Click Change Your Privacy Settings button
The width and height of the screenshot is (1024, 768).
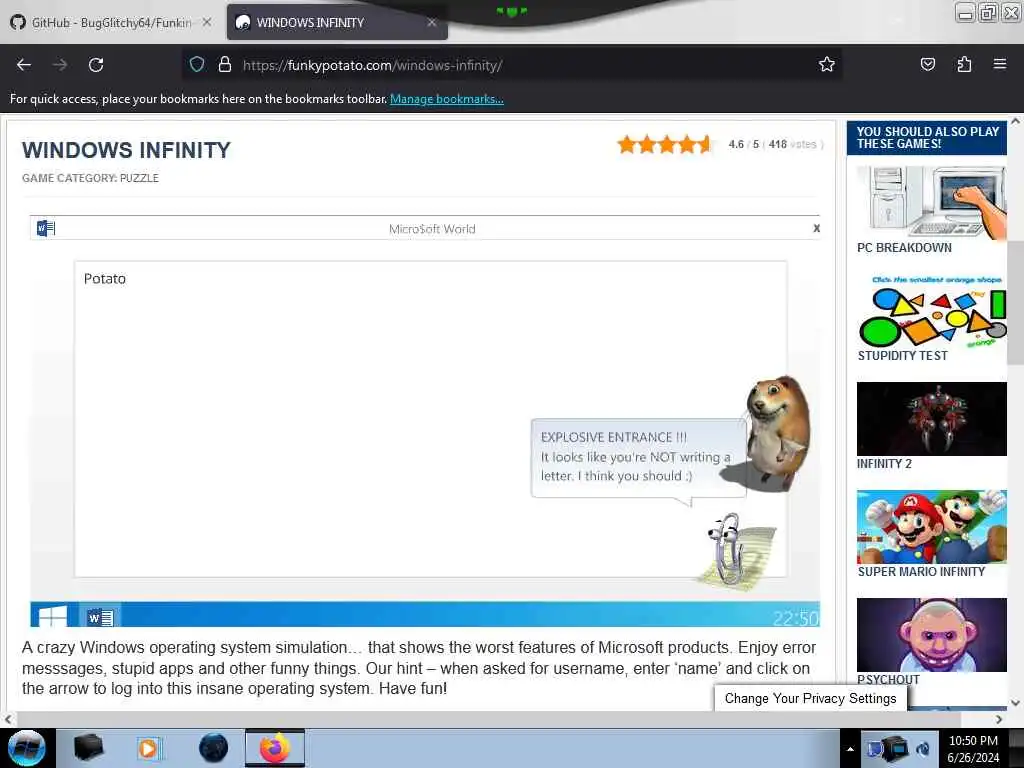pos(810,698)
